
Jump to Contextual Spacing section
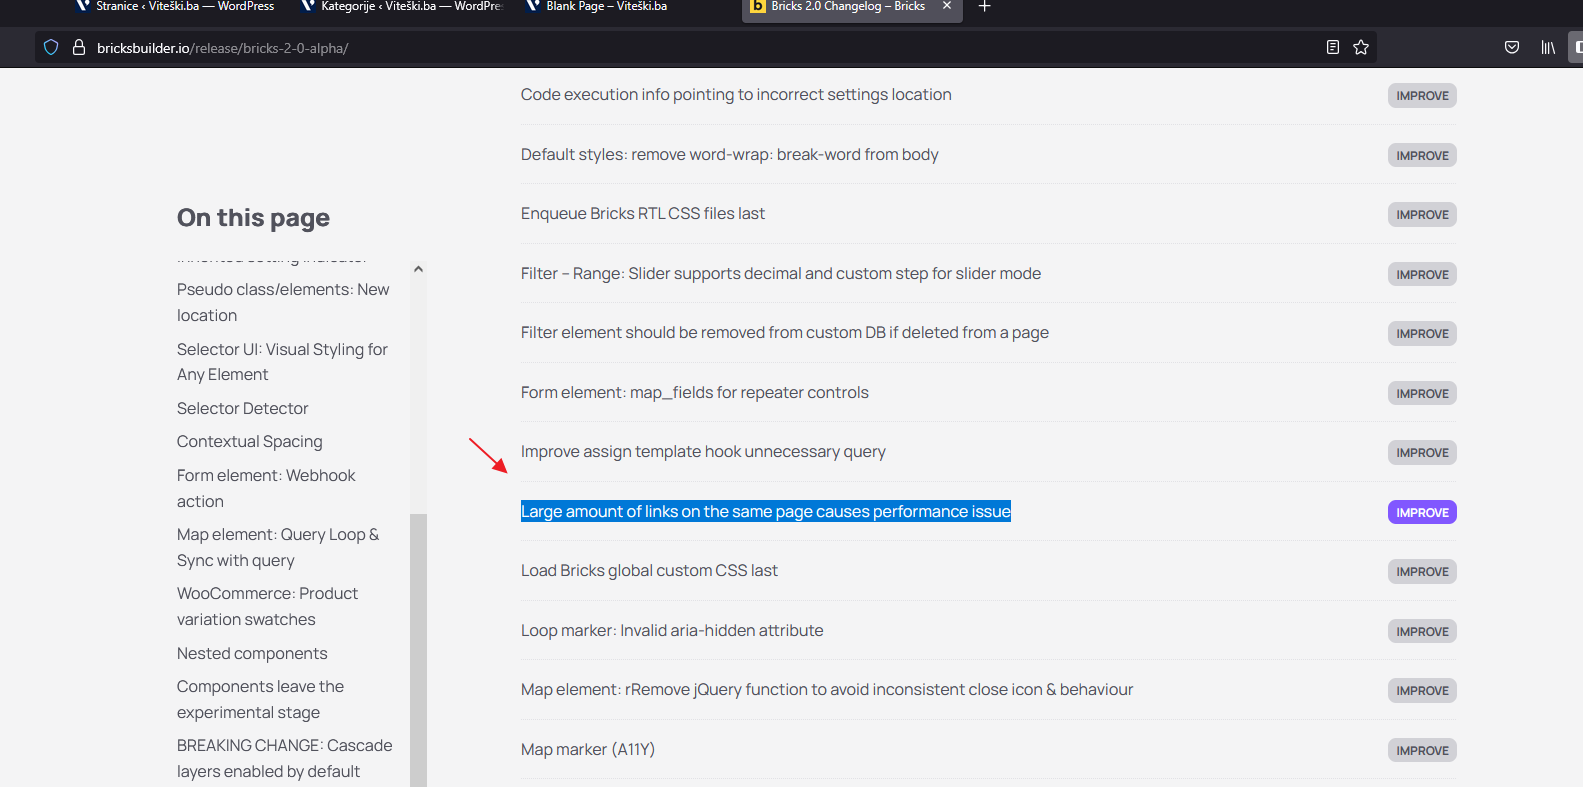click(250, 441)
